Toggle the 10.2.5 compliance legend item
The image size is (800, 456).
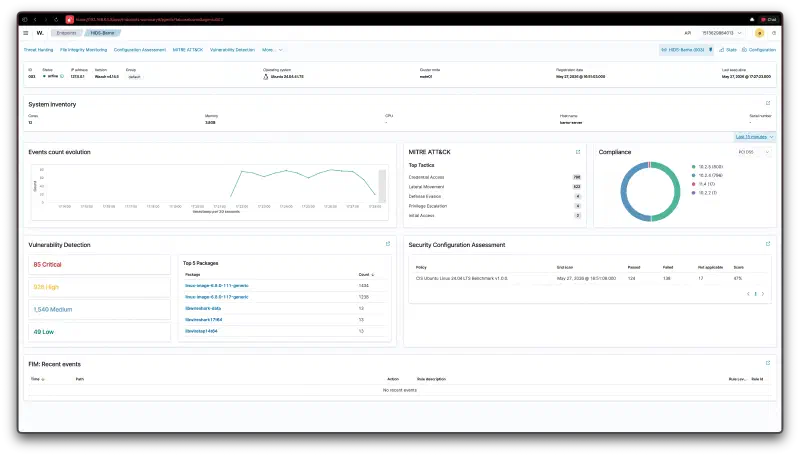tap(707, 167)
